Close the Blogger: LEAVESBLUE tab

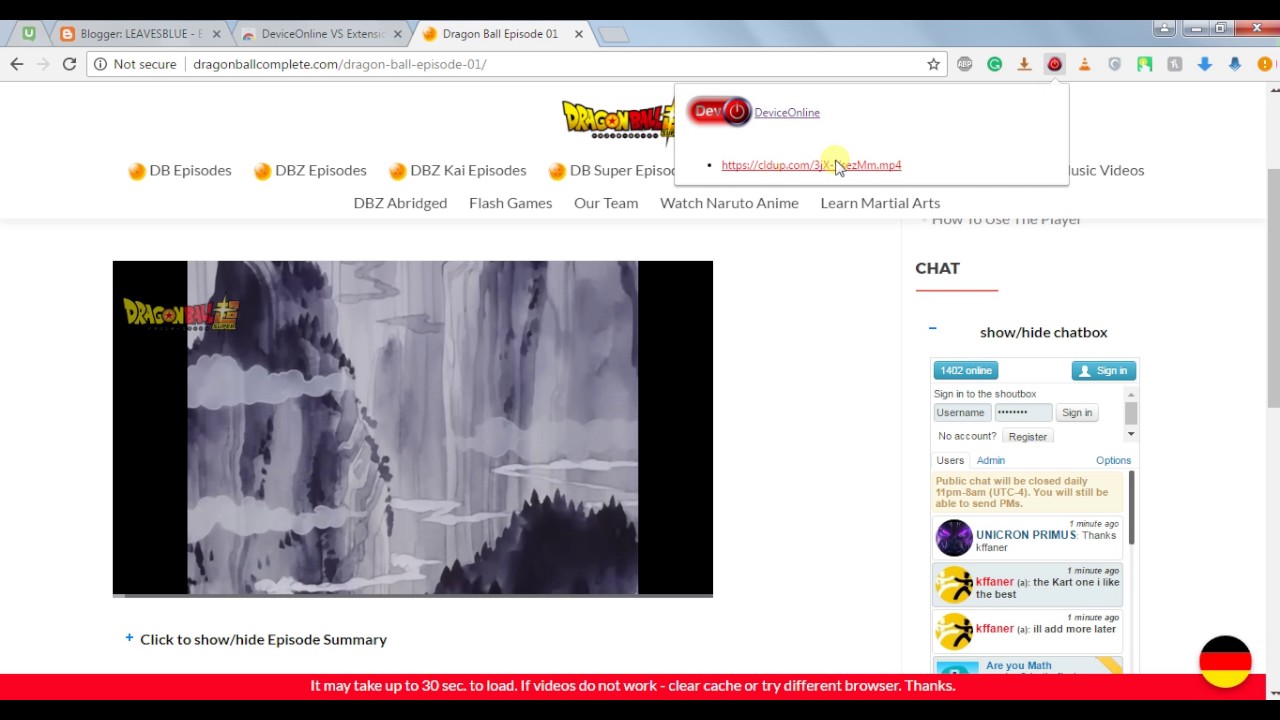(x=216, y=34)
